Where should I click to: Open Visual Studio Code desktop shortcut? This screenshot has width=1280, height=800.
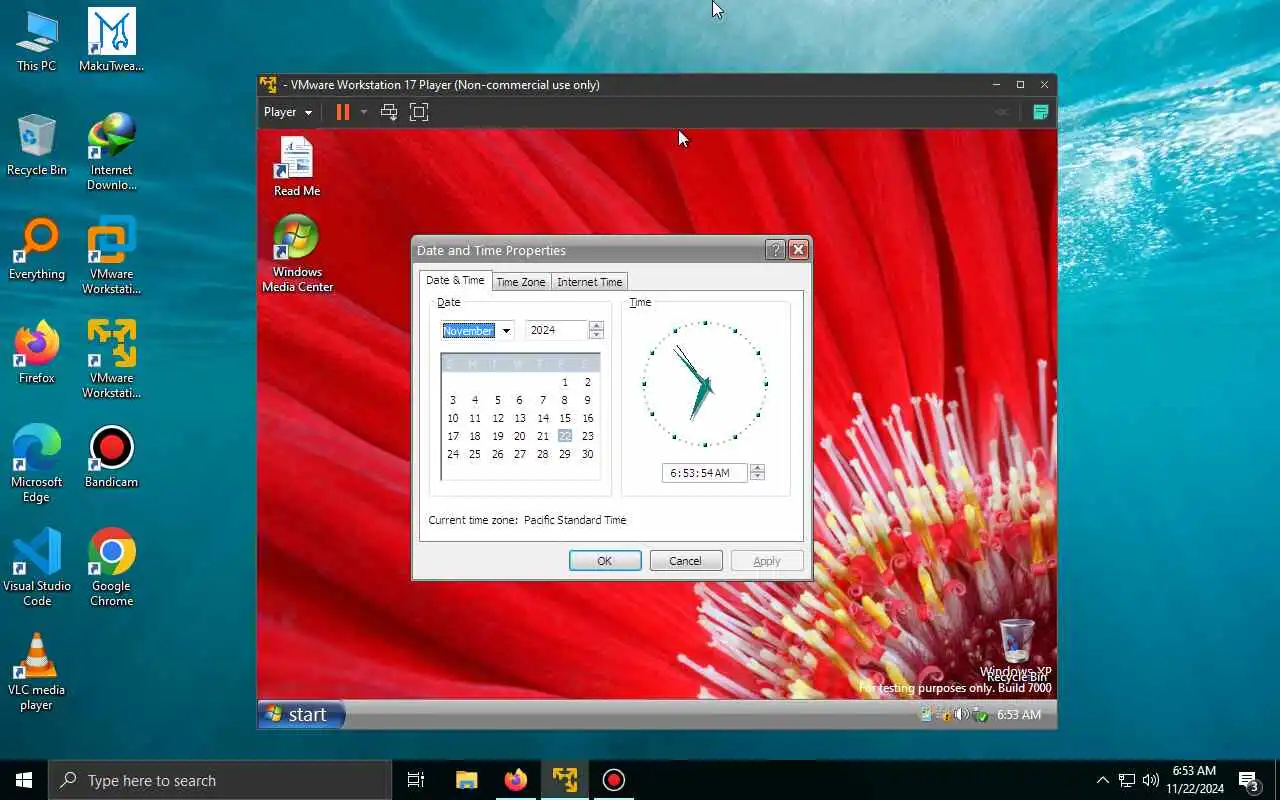(x=37, y=569)
